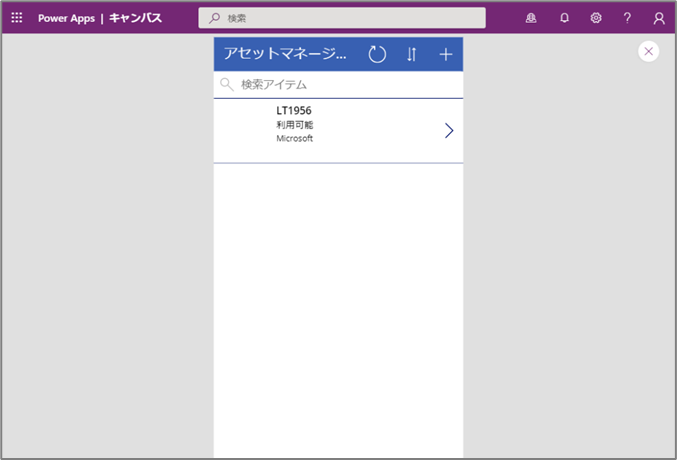The image size is (677, 460).
Task: Click the Power Apps title link
Action: click(x=66, y=18)
